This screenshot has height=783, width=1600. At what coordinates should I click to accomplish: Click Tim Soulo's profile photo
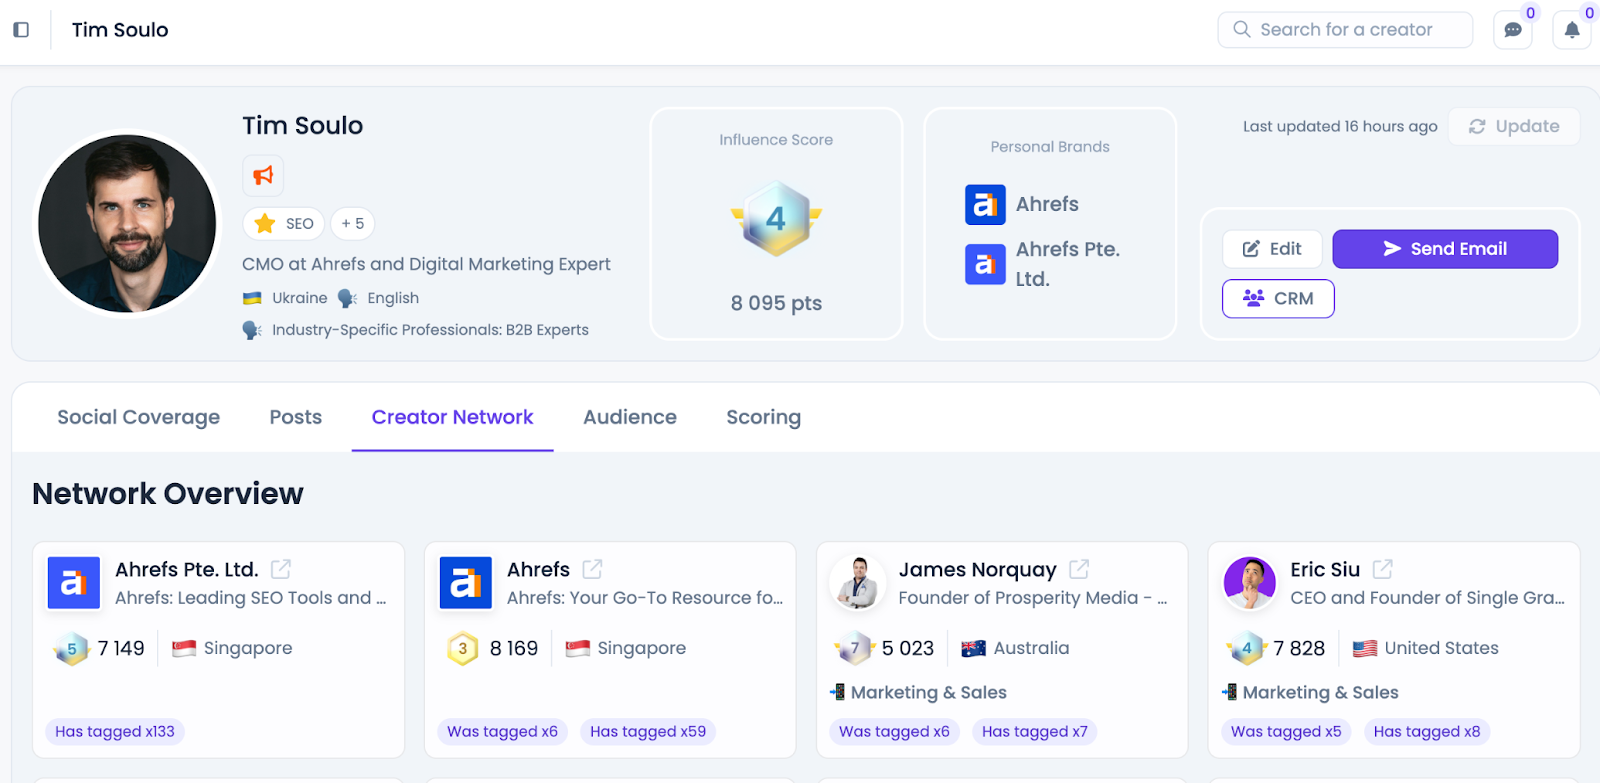(x=127, y=224)
